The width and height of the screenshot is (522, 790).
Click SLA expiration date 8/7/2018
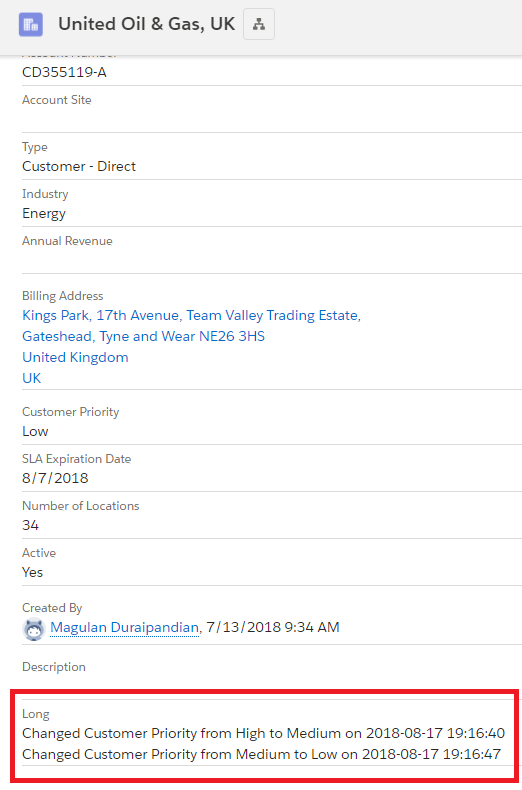(55, 478)
